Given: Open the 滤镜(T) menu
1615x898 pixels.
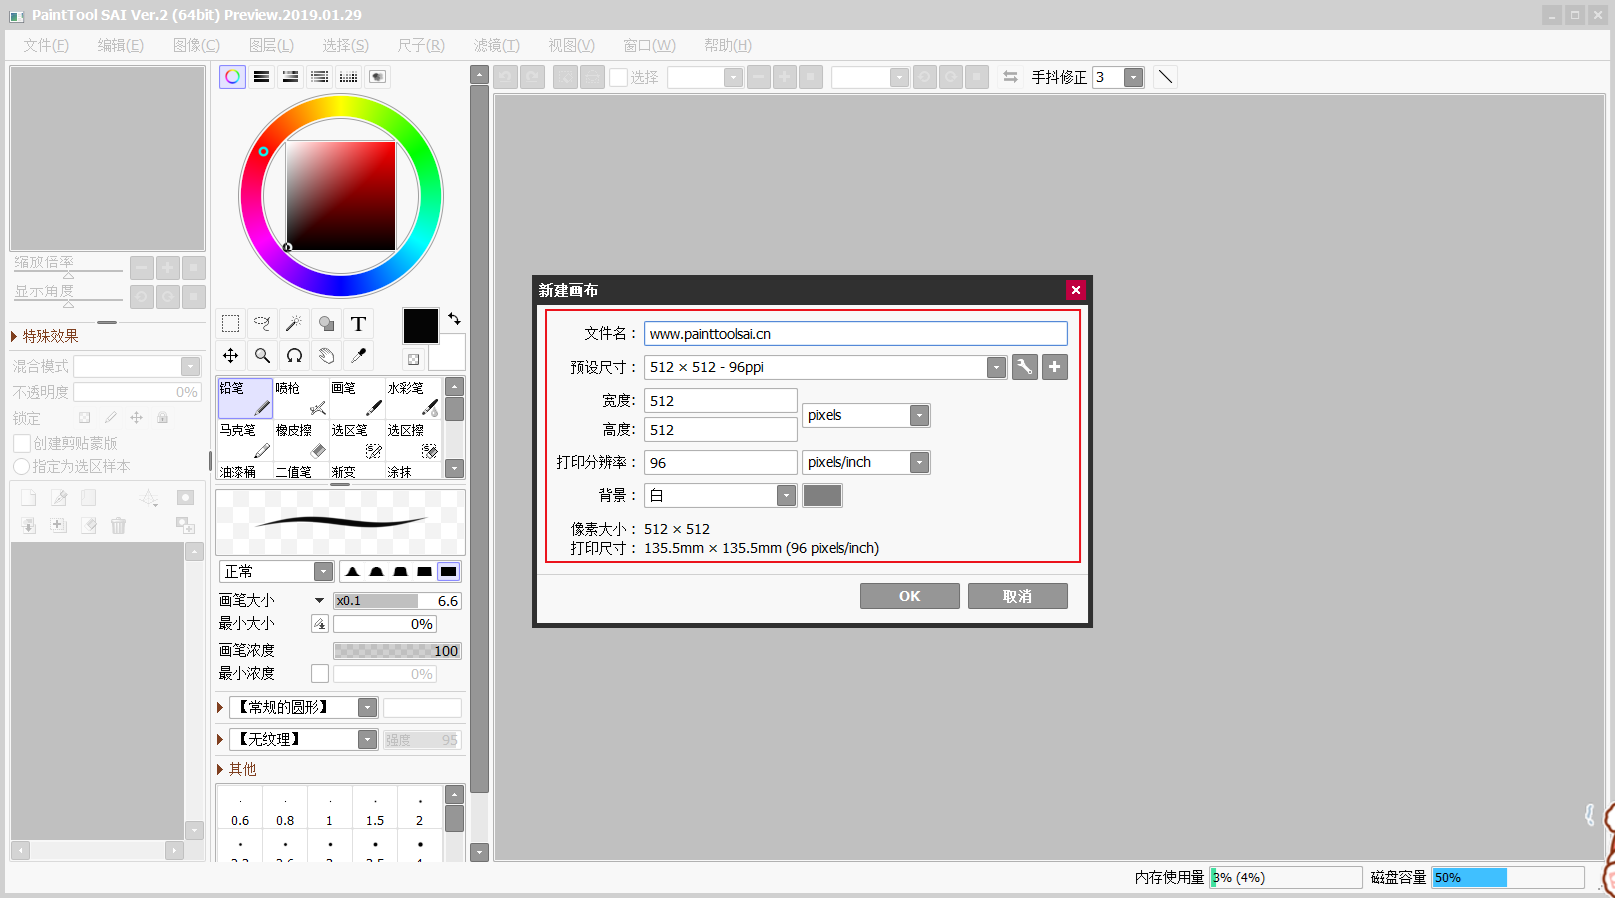Looking at the screenshot, I should click(x=497, y=45).
